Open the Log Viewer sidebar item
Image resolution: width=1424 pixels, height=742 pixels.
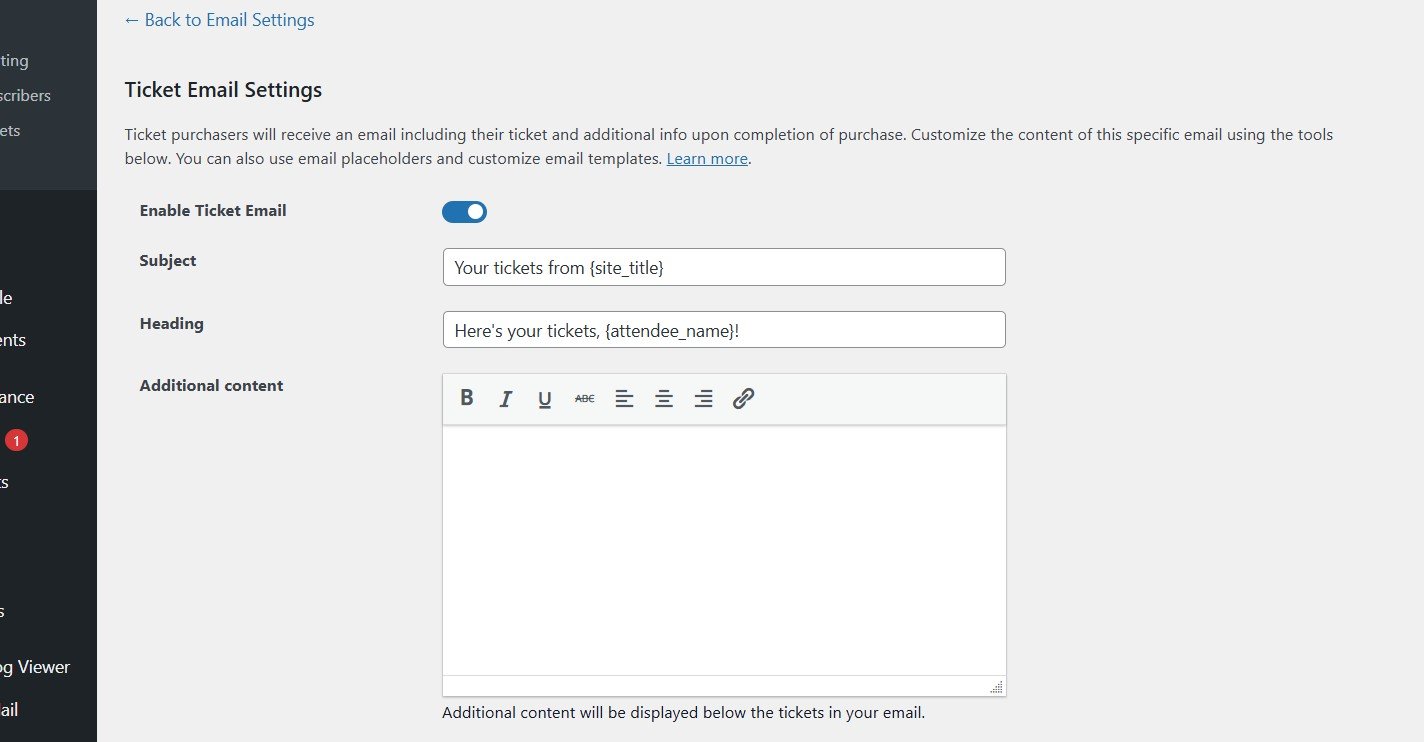coord(35,667)
